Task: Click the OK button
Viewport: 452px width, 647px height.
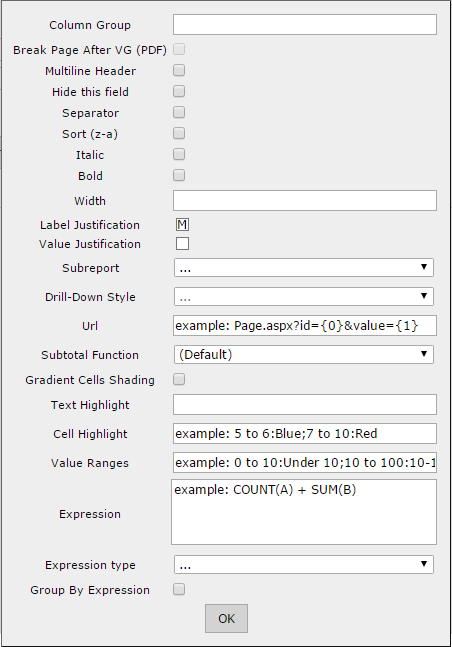Action: coord(226,619)
